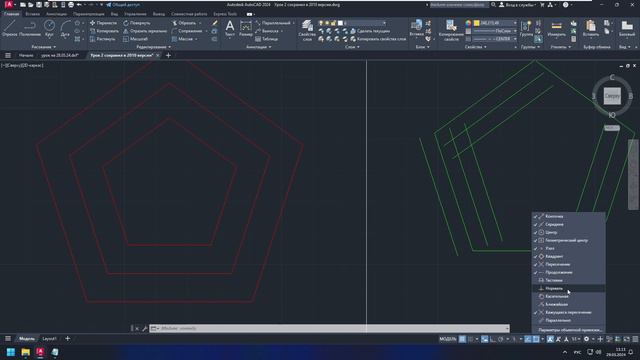Expand the Modify (Редактирование) panel

(153, 47)
